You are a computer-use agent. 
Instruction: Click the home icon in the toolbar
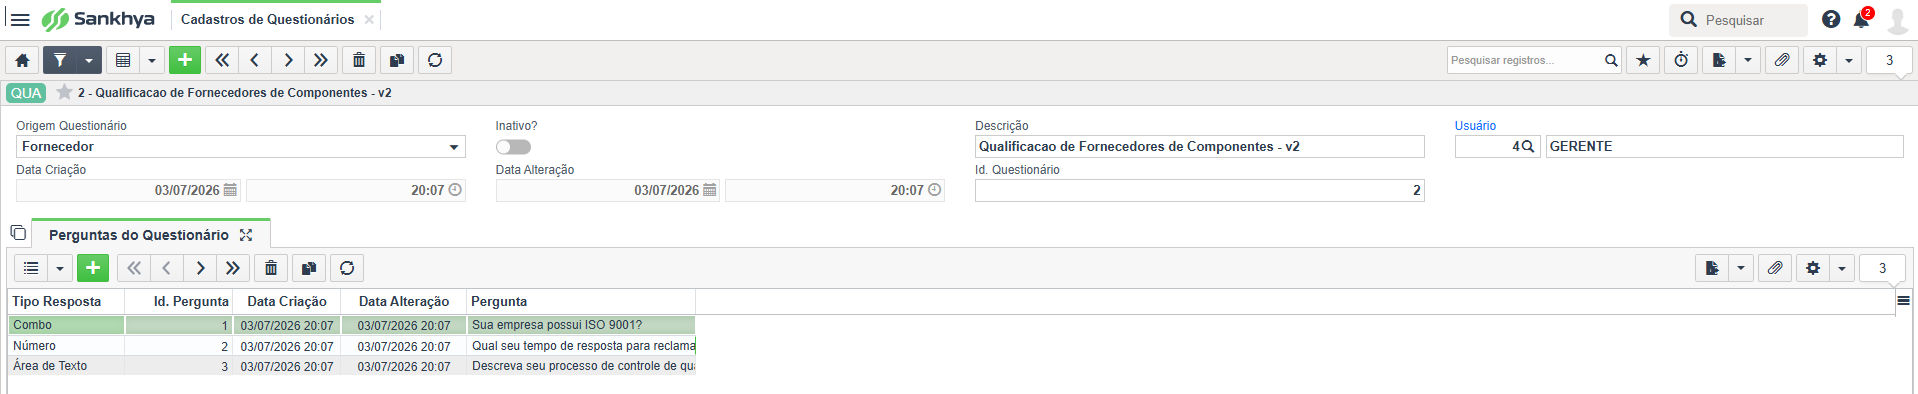click(x=22, y=60)
